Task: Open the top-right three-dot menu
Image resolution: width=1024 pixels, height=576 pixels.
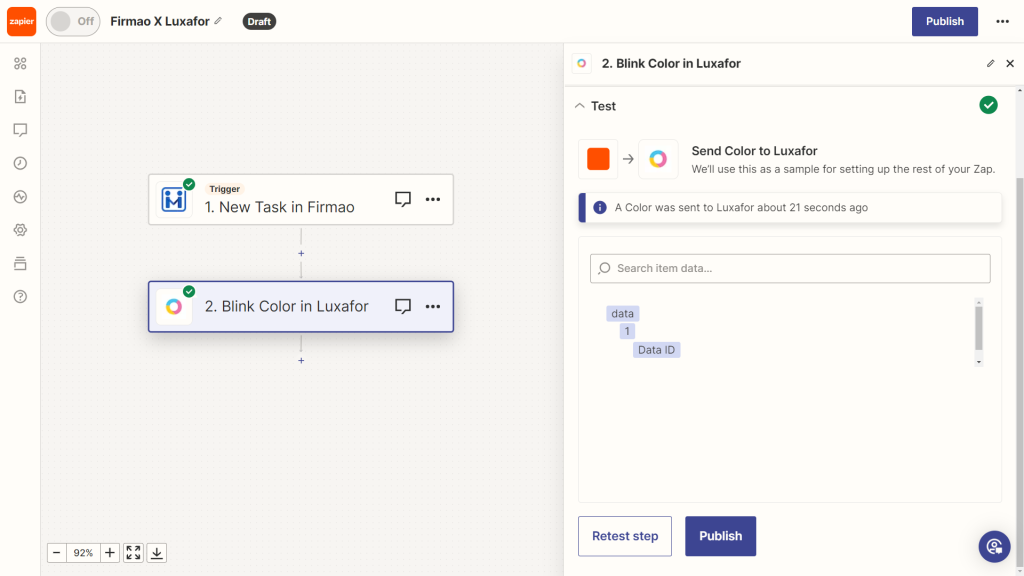Action: pyautogui.click(x=1003, y=20)
